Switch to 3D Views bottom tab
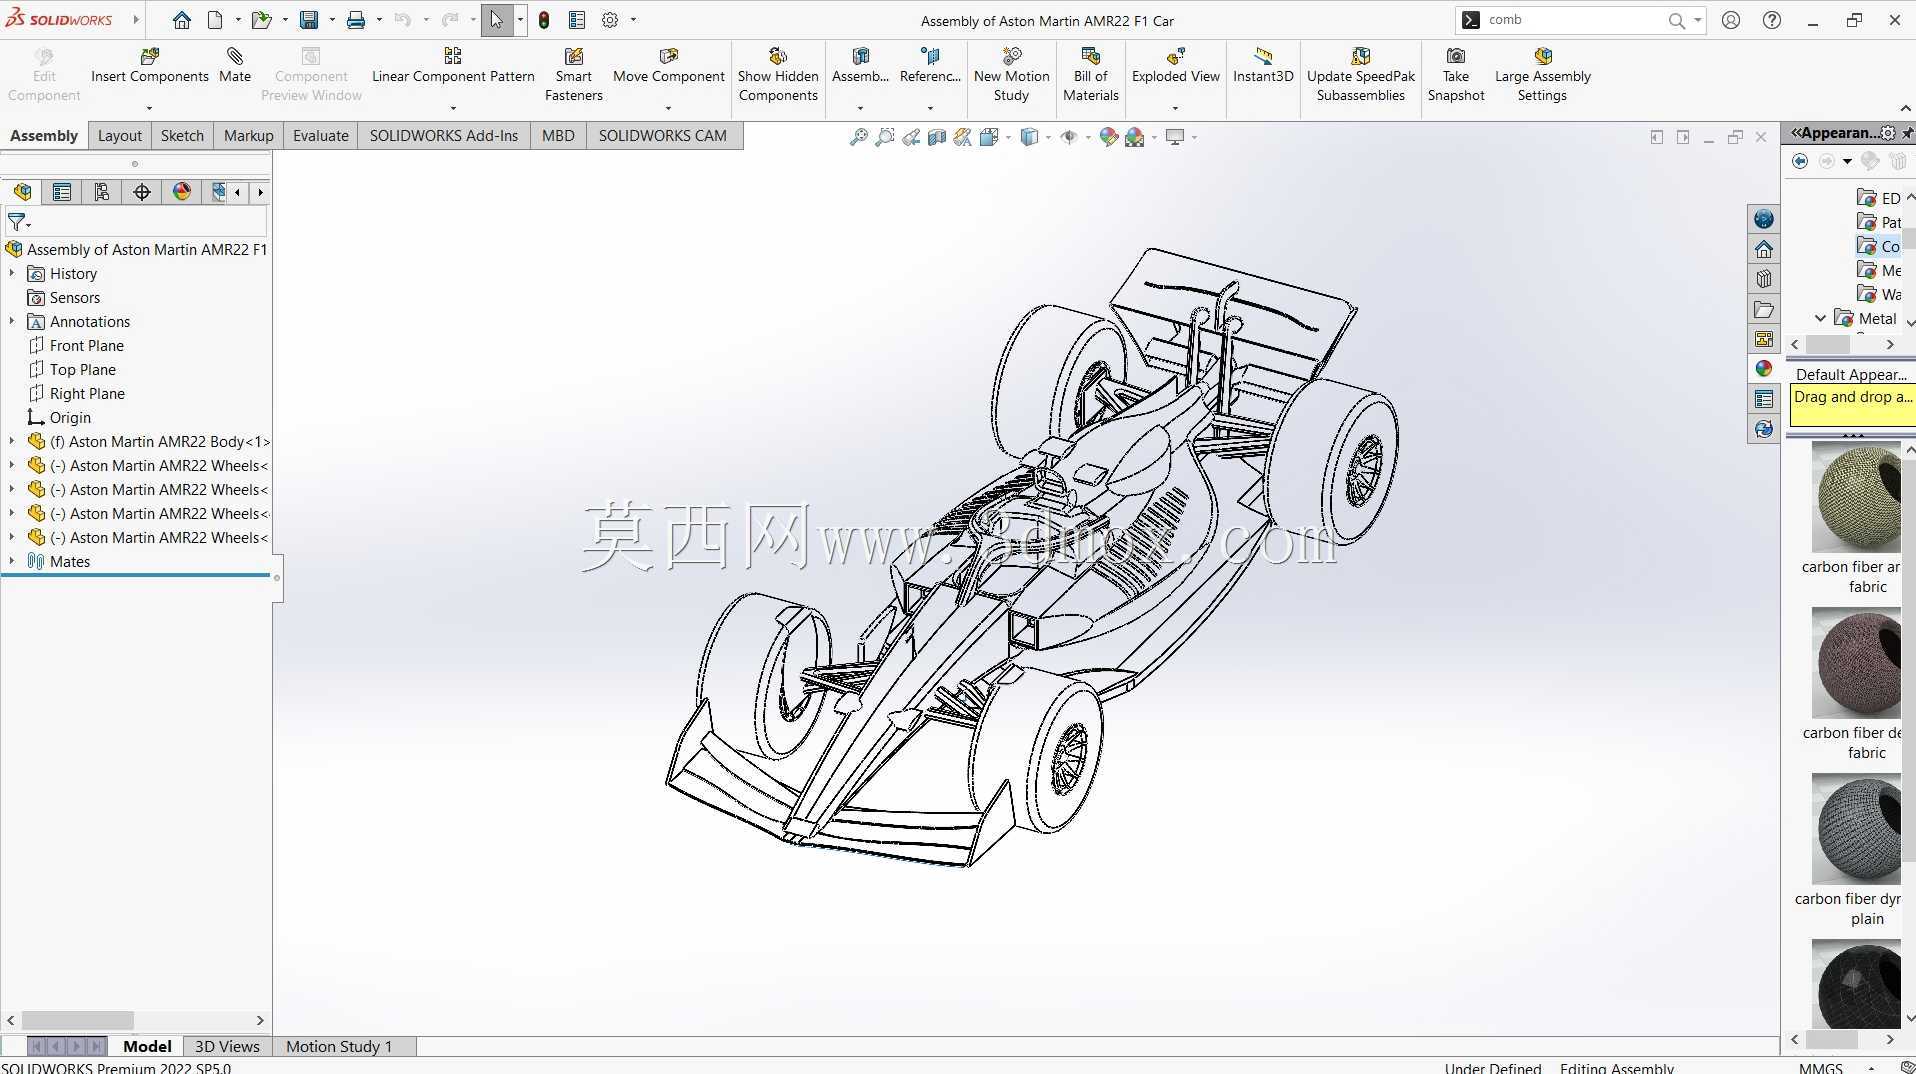This screenshot has width=1916, height=1074. pyautogui.click(x=227, y=1046)
